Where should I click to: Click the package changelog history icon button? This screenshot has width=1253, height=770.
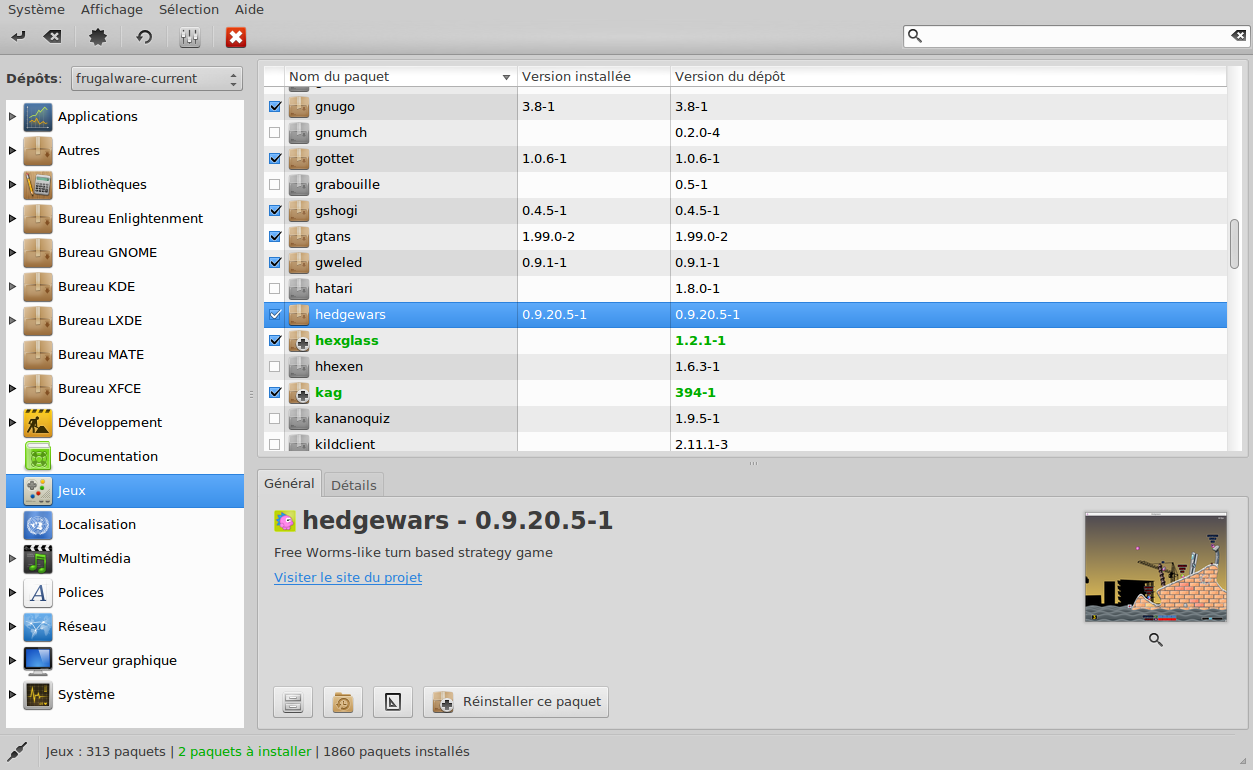click(343, 702)
